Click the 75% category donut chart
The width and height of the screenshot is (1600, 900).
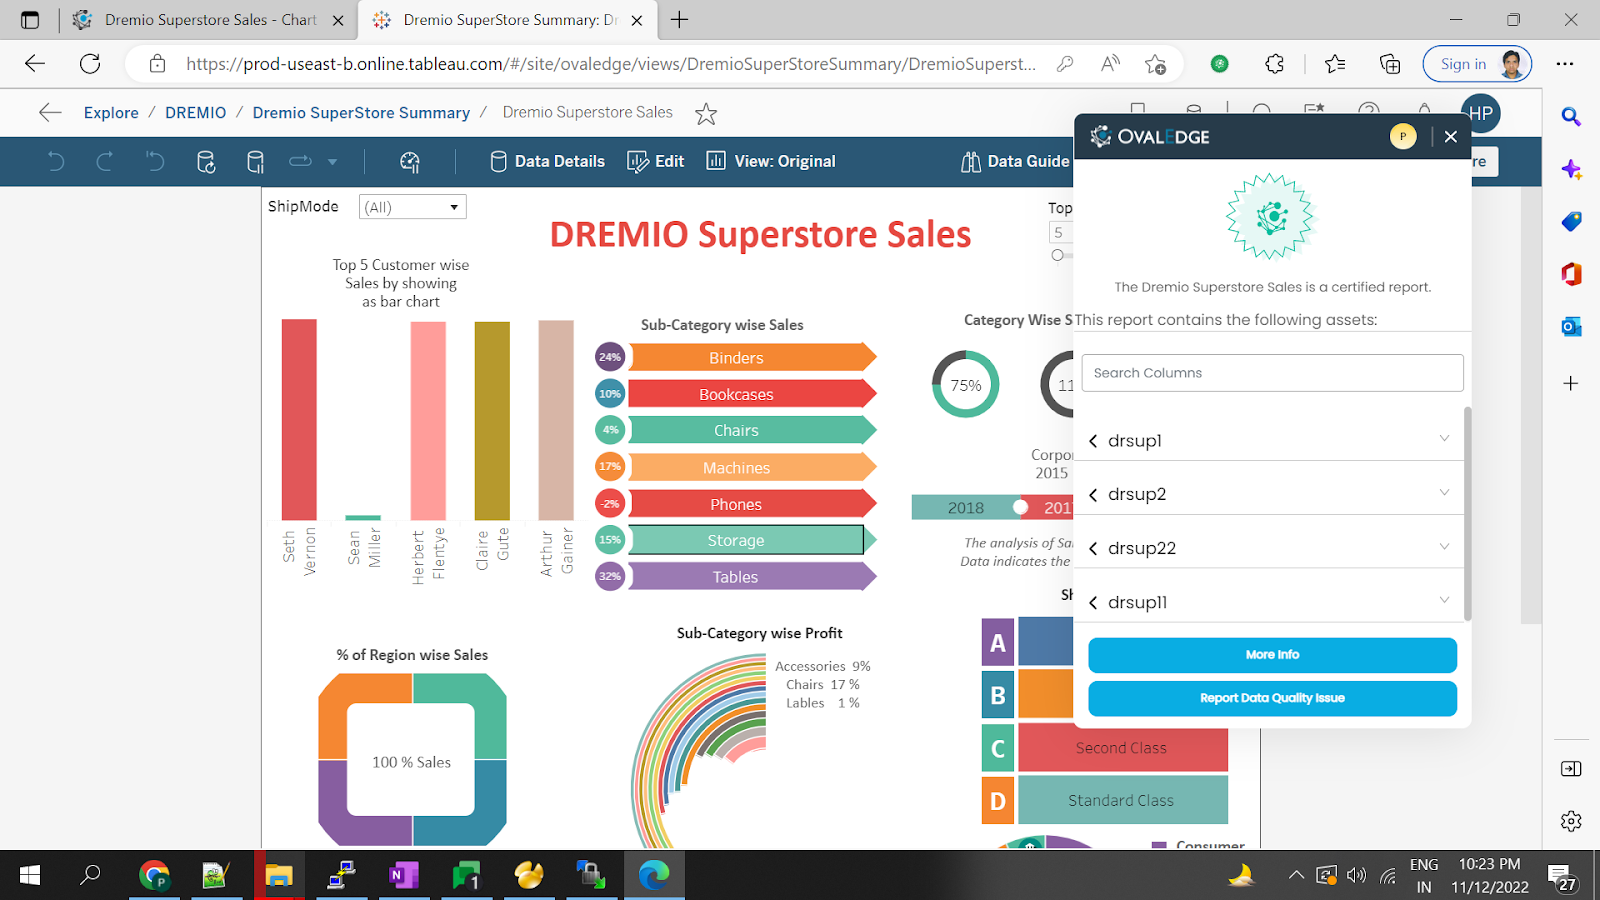pyautogui.click(x=966, y=384)
